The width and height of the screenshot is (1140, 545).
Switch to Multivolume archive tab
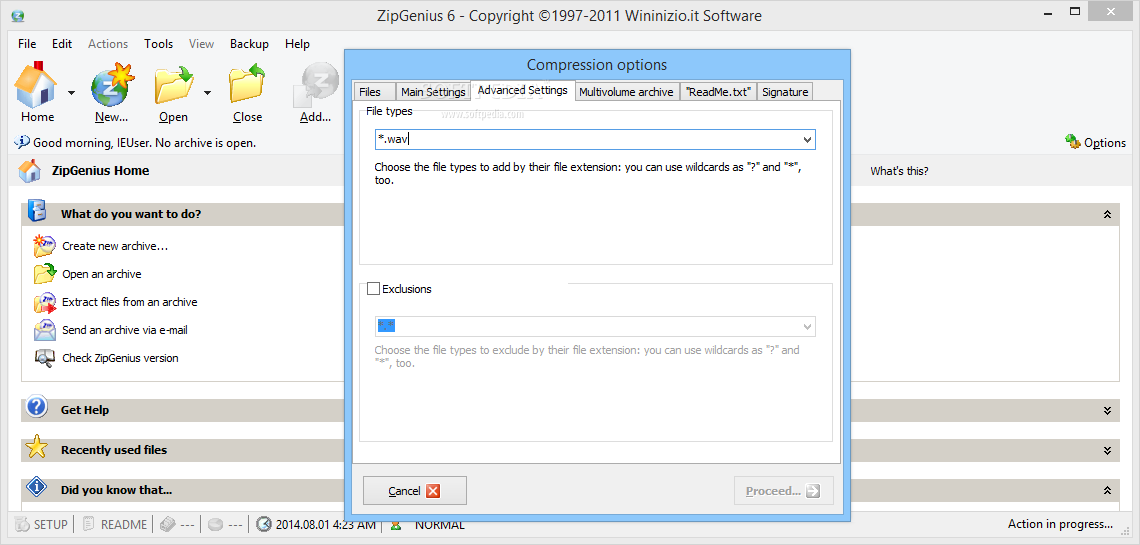click(x=626, y=92)
